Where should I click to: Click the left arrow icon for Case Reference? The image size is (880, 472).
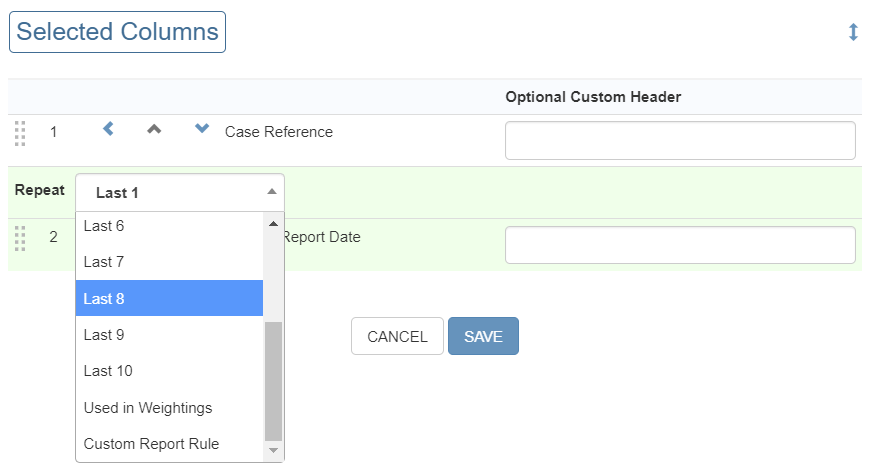pyautogui.click(x=109, y=129)
